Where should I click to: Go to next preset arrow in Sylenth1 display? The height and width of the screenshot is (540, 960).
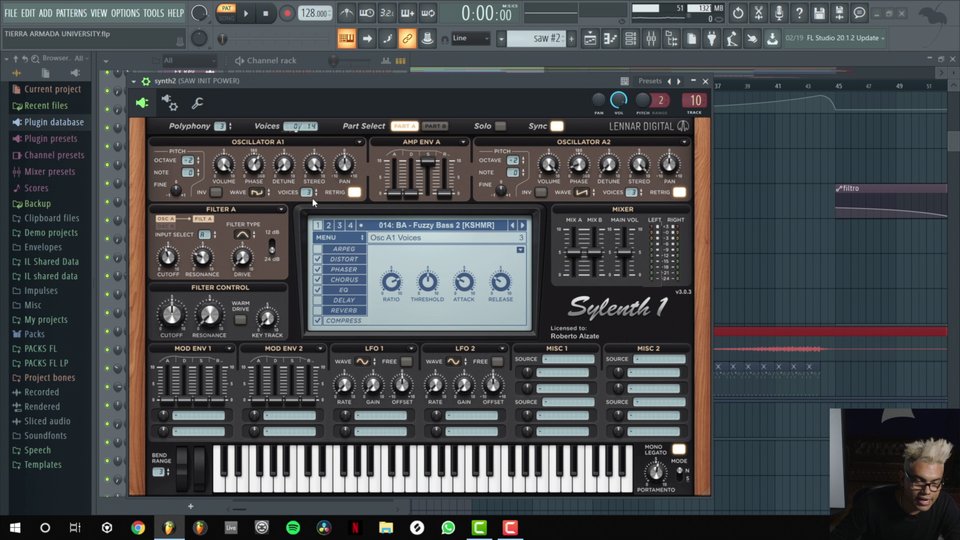[x=522, y=225]
